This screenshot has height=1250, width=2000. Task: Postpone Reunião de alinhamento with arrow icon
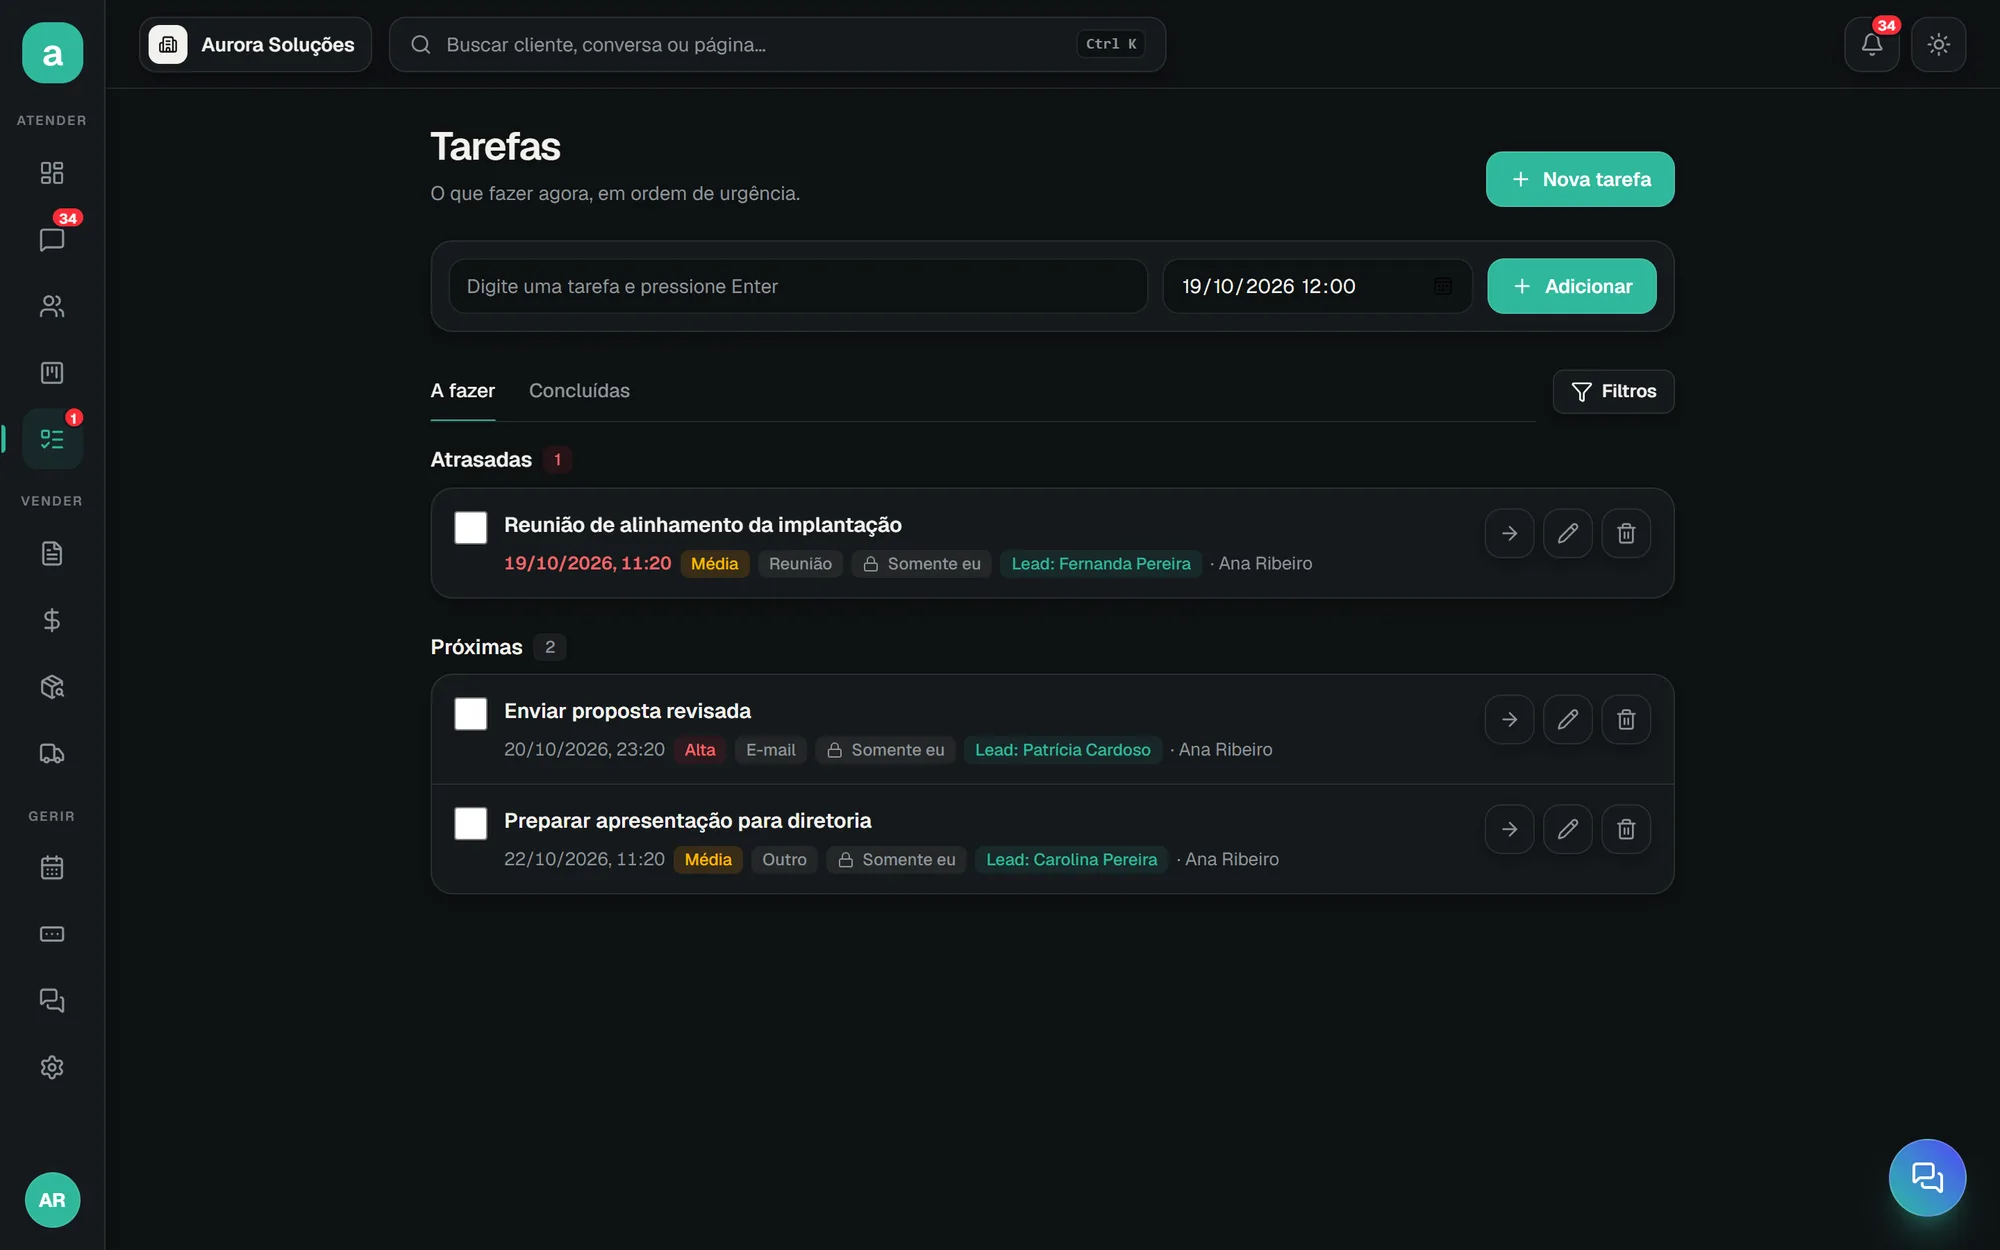tap(1510, 533)
